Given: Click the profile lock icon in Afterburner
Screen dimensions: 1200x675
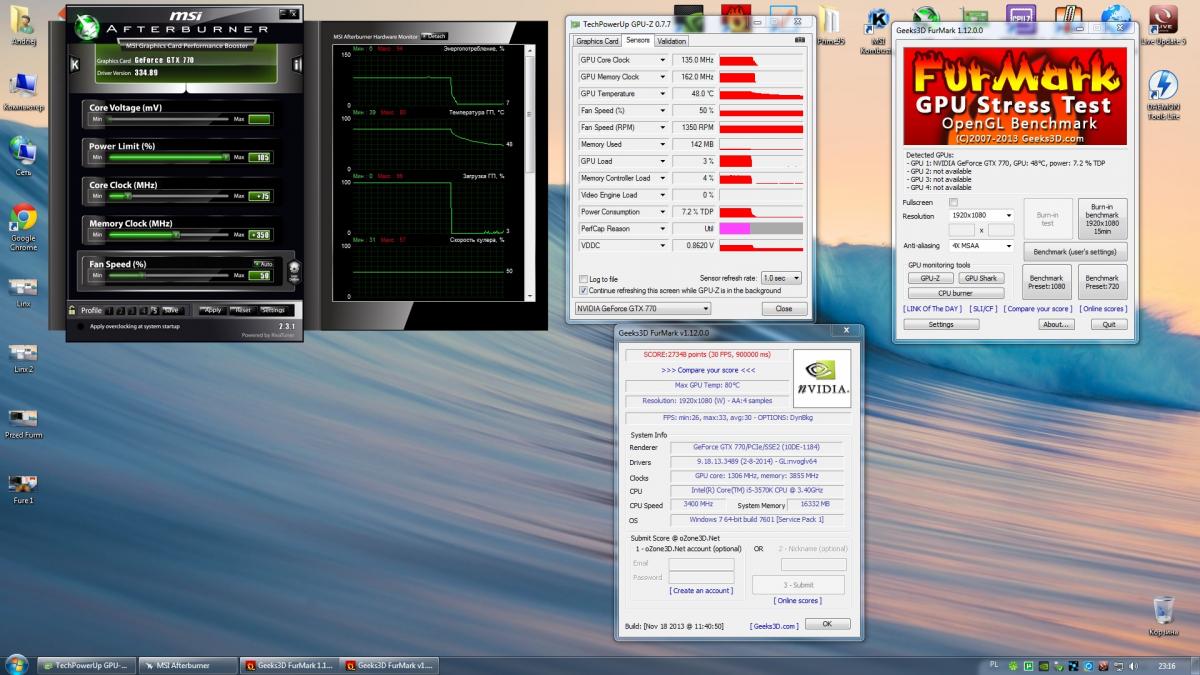Looking at the screenshot, I should point(72,310).
